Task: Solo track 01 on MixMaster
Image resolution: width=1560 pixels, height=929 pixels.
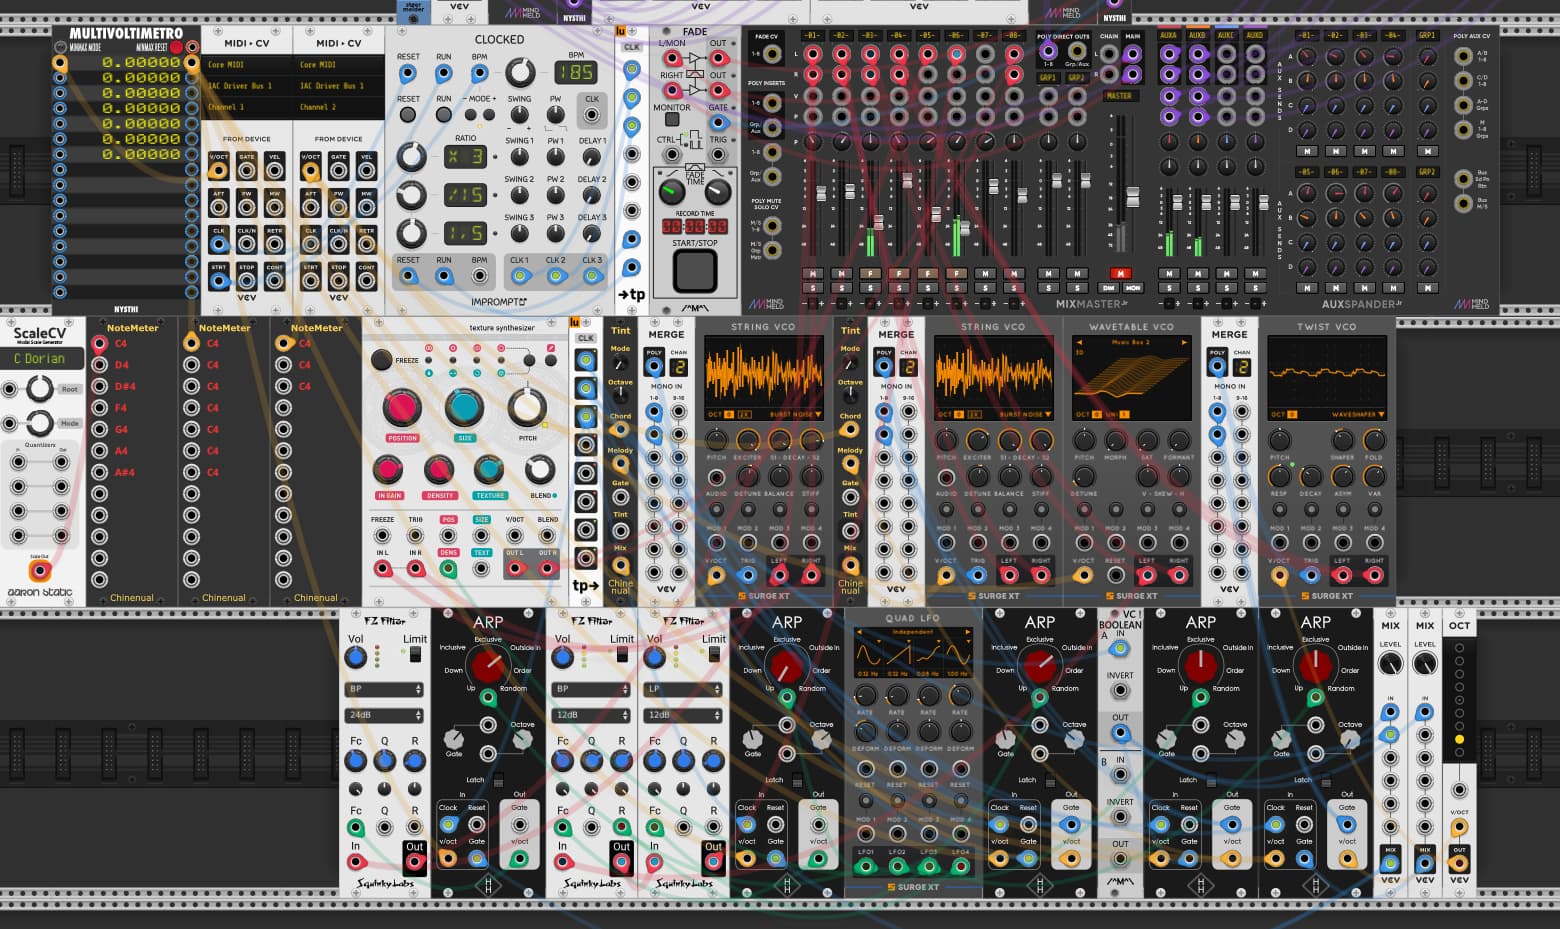Action: 813,288
